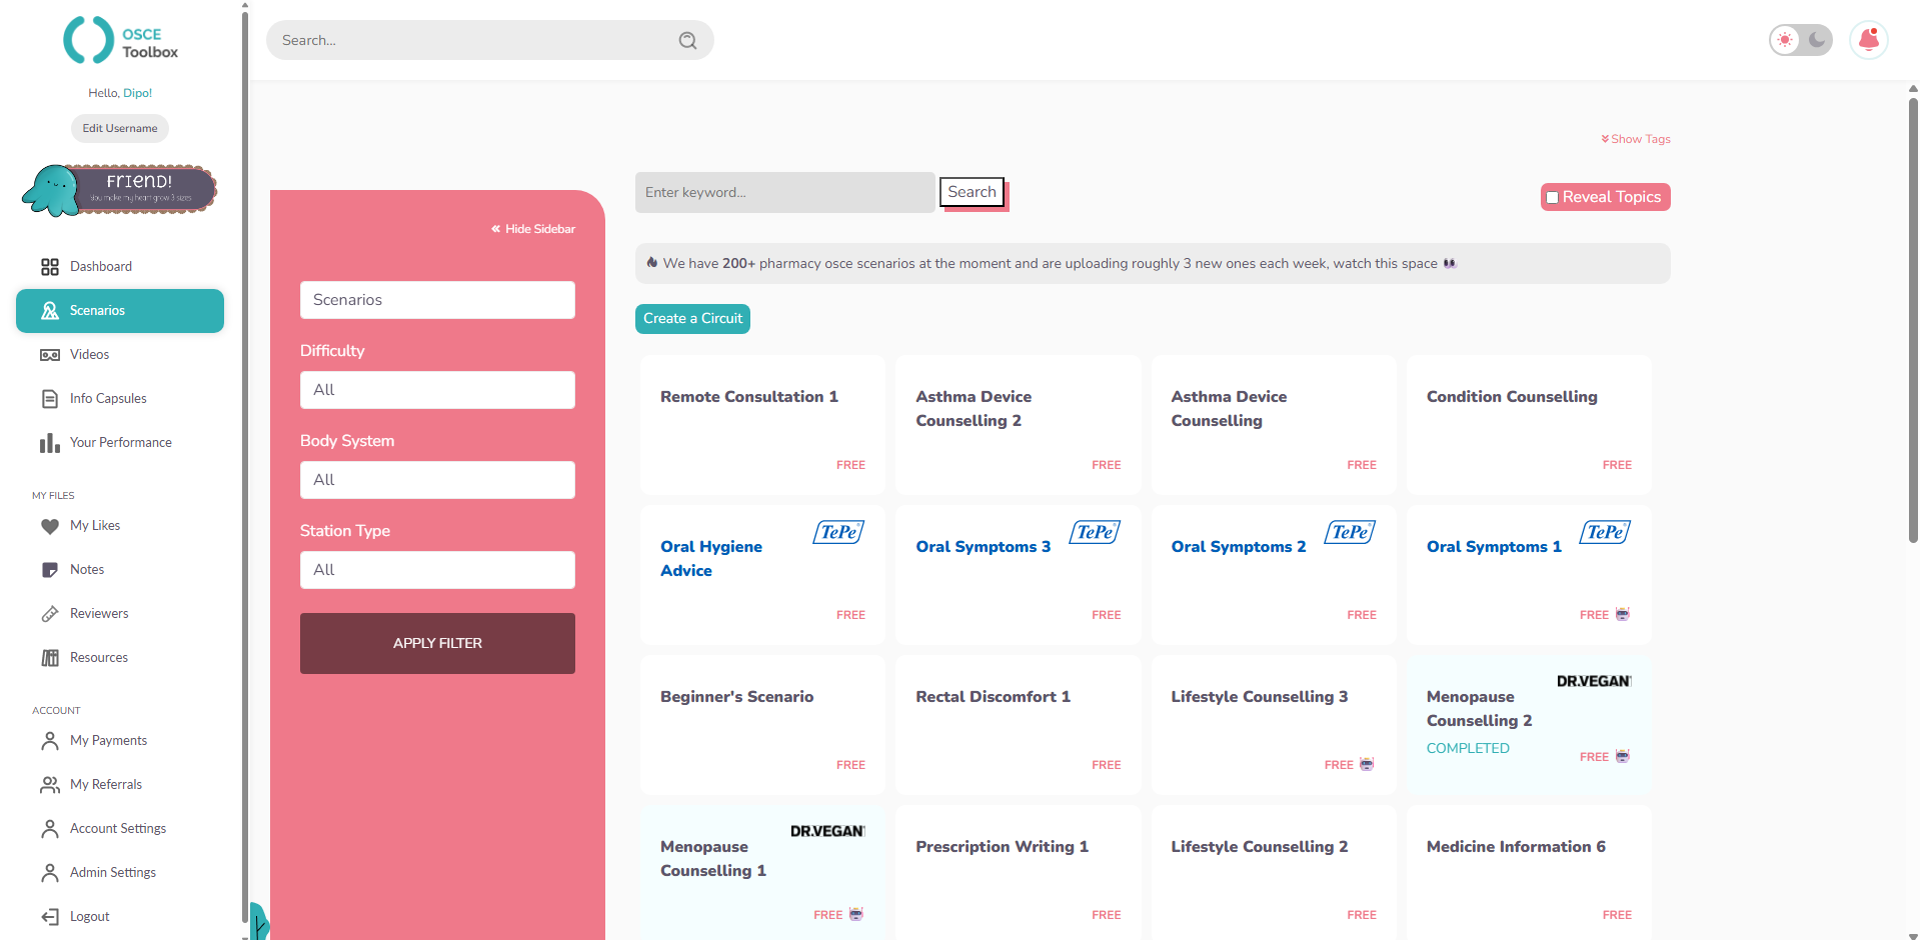
Task: Click the Logout arrow icon
Action: [49, 917]
